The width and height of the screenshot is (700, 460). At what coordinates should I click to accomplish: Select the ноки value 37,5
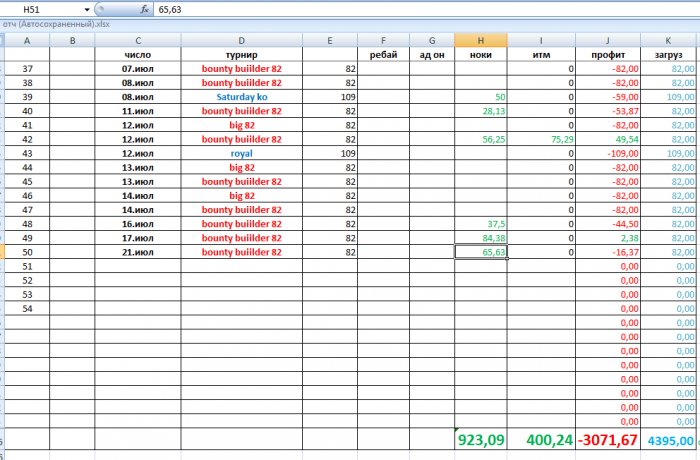(x=481, y=224)
